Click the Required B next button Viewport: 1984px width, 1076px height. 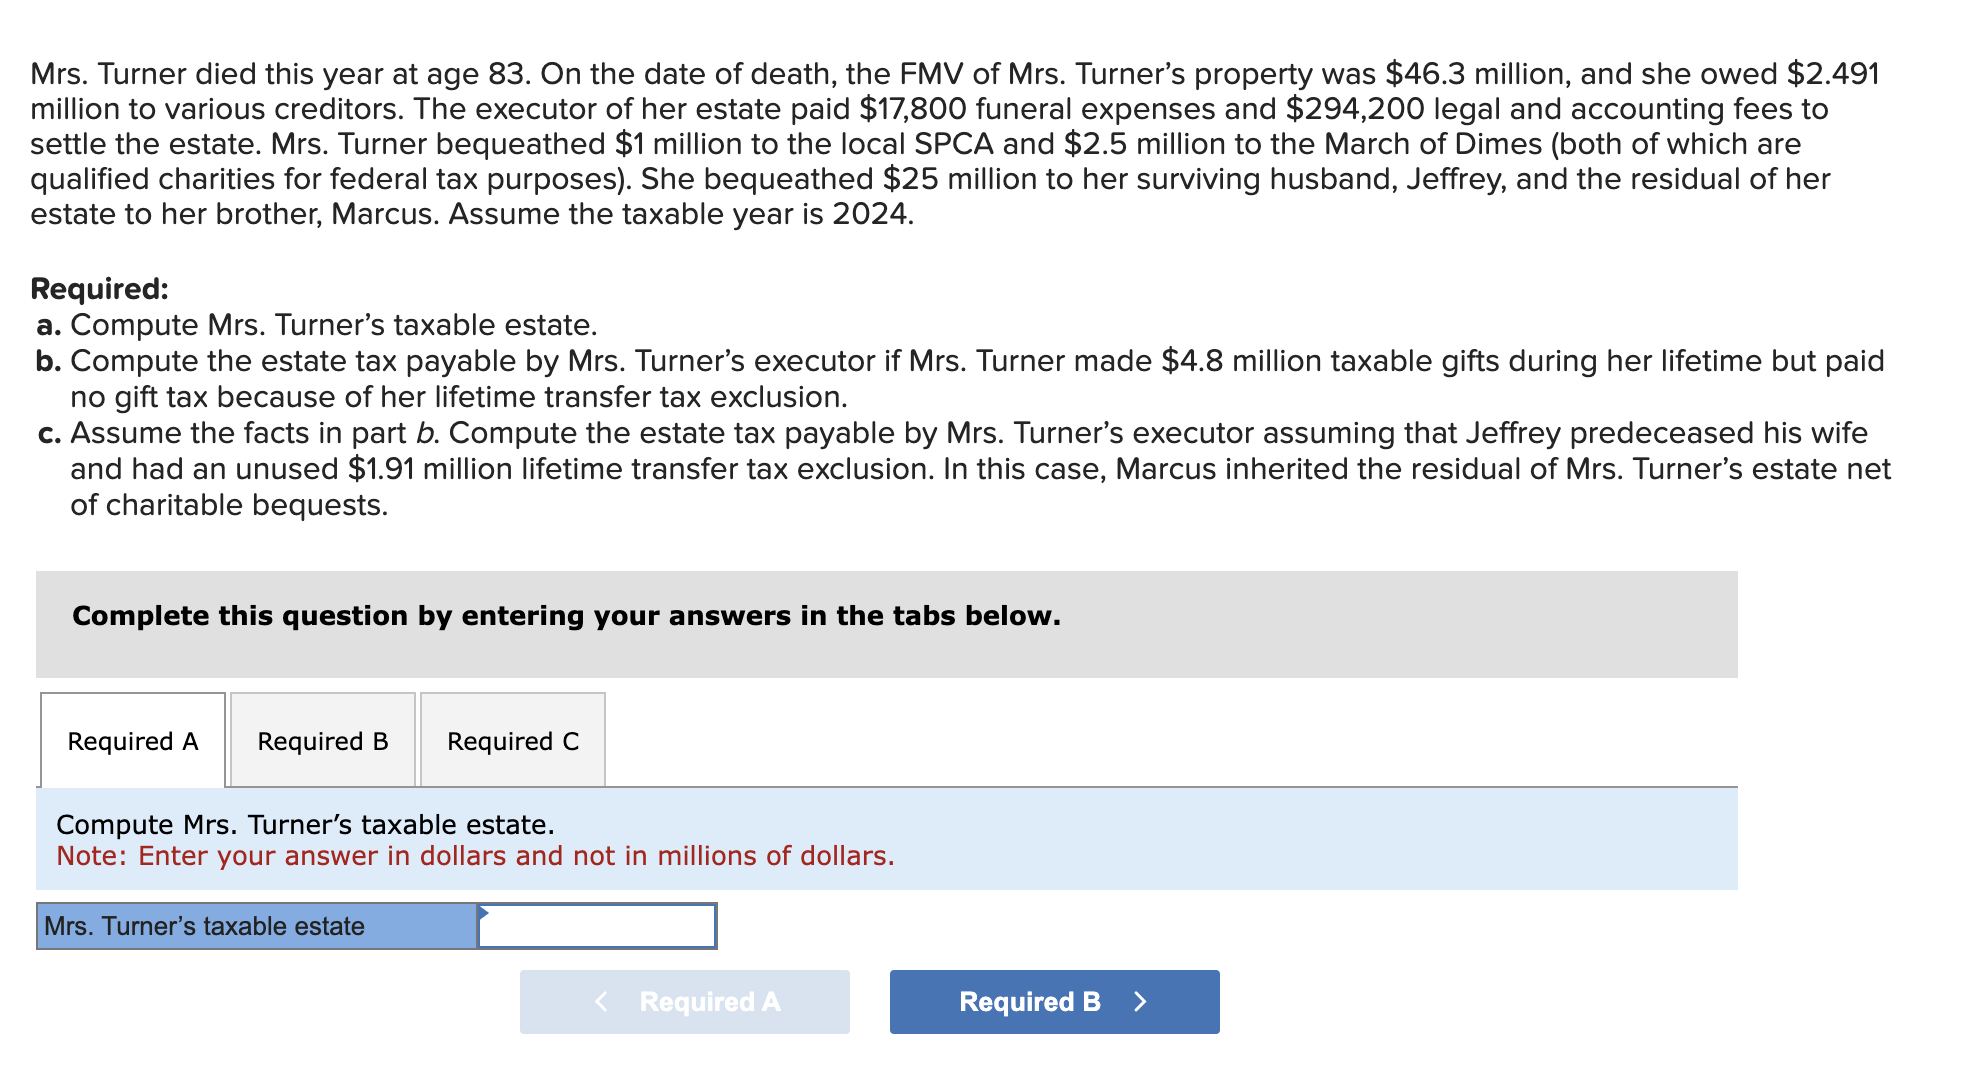[1053, 1001]
